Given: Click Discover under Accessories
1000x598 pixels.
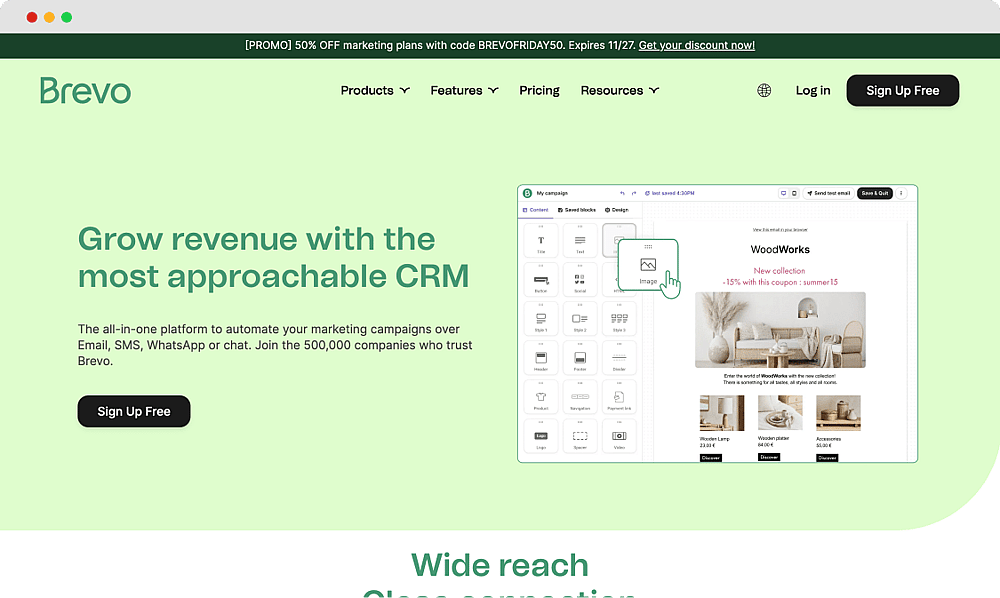Looking at the screenshot, I should coord(827,458).
